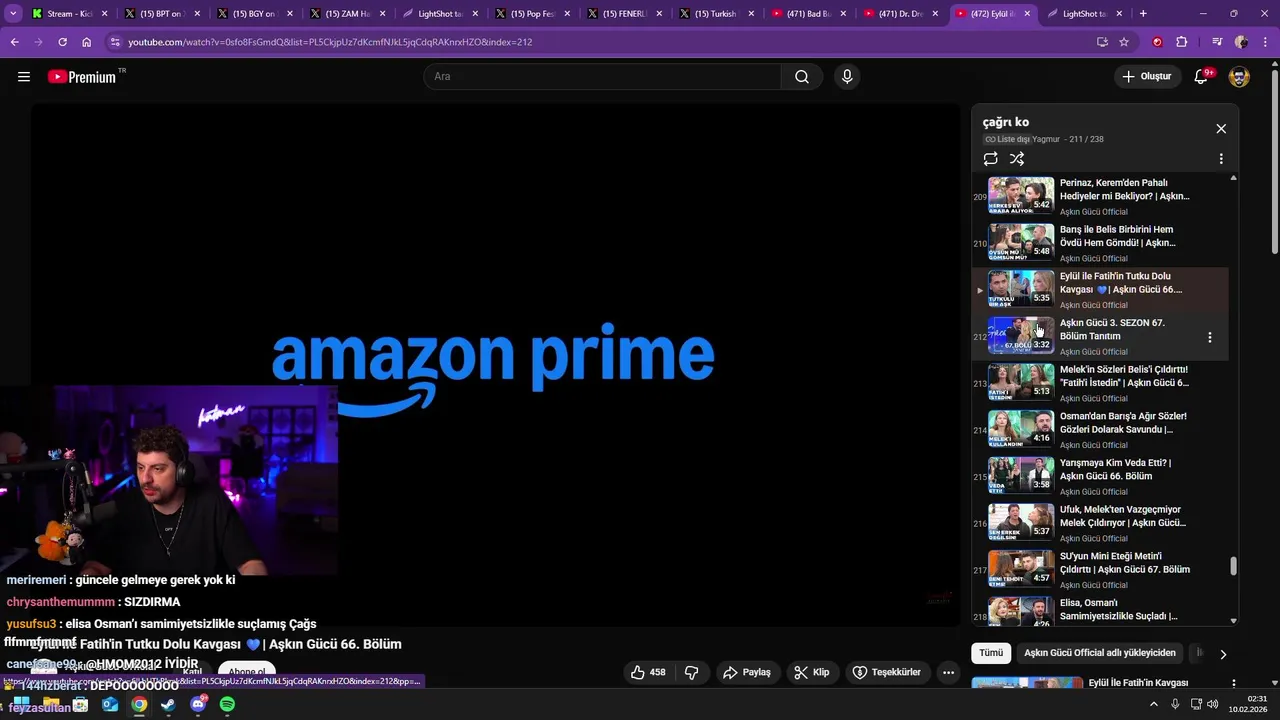Click the Klip scissors button

(x=812, y=673)
